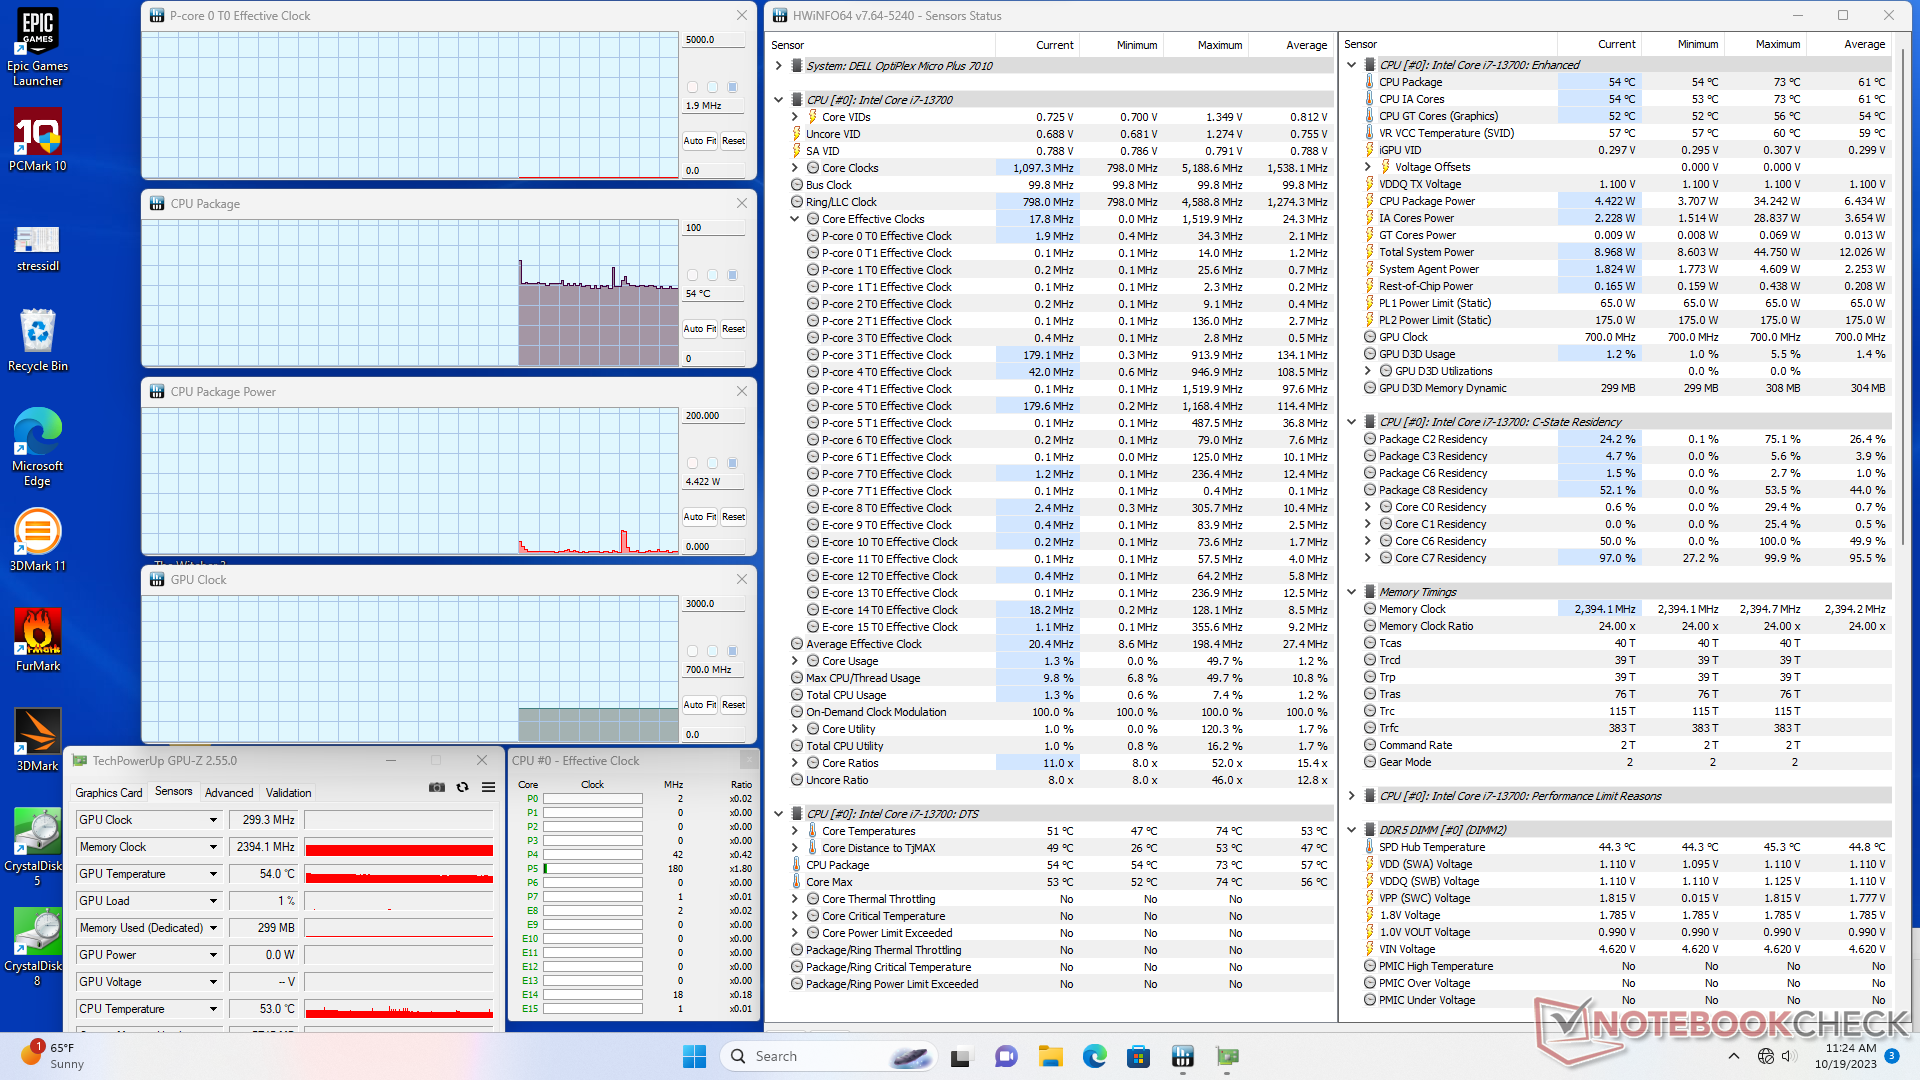Take a GPU-Z screenshot with camera icon
This screenshot has width=1920, height=1080.
(437, 787)
